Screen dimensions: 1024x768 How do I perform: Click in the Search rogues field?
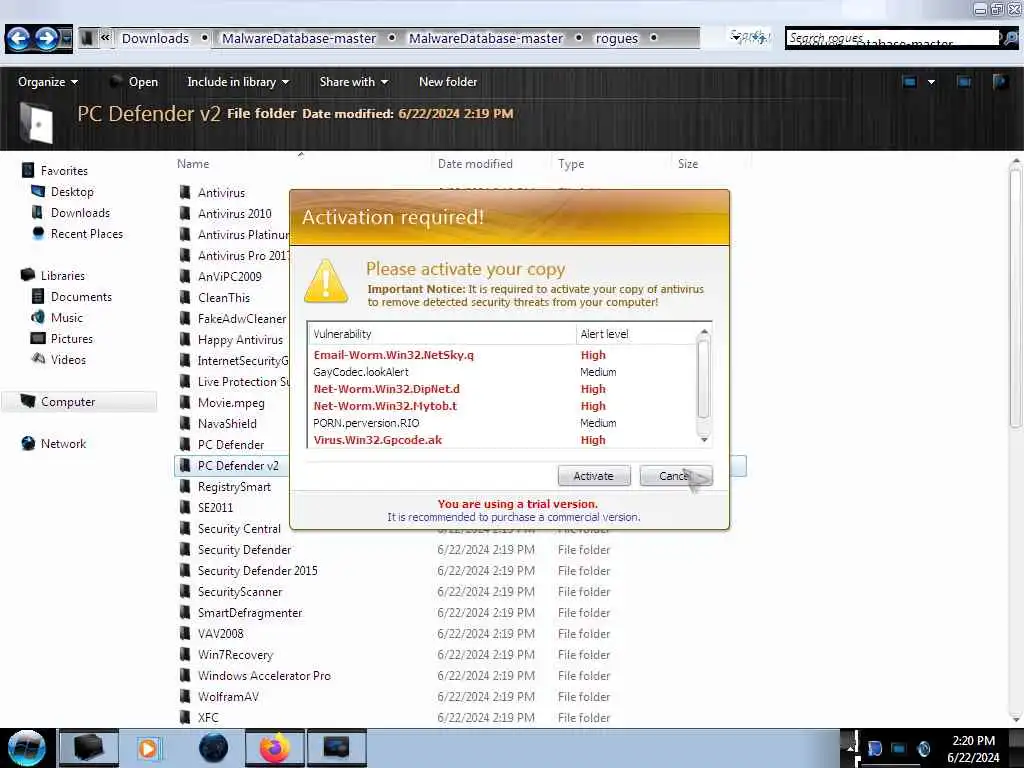(x=892, y=39)
